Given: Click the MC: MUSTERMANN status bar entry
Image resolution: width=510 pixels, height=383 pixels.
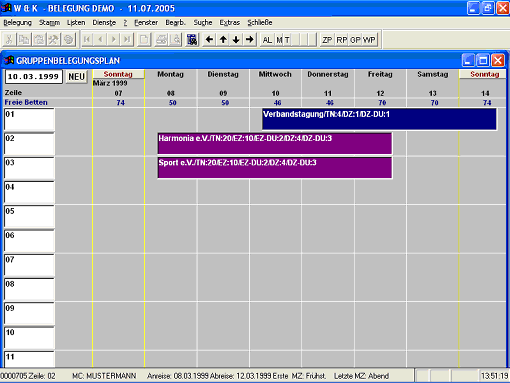Looking at the screenshot, I should pyautogui.click(x=104, y=376).
